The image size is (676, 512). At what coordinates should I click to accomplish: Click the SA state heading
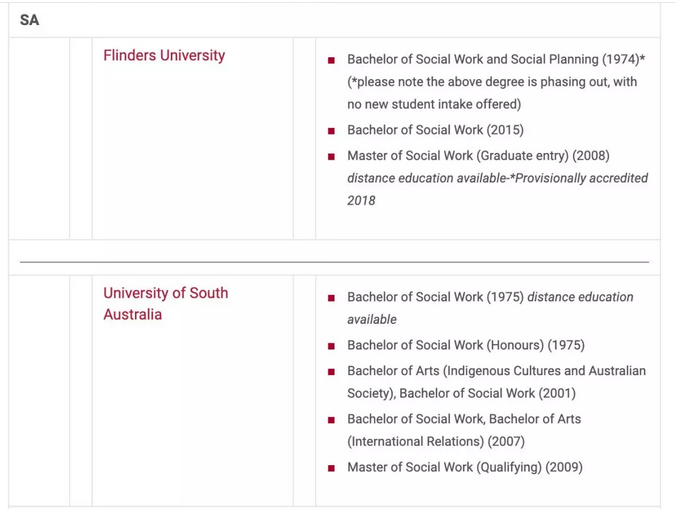pyautogui.click(x=30, y=20)
